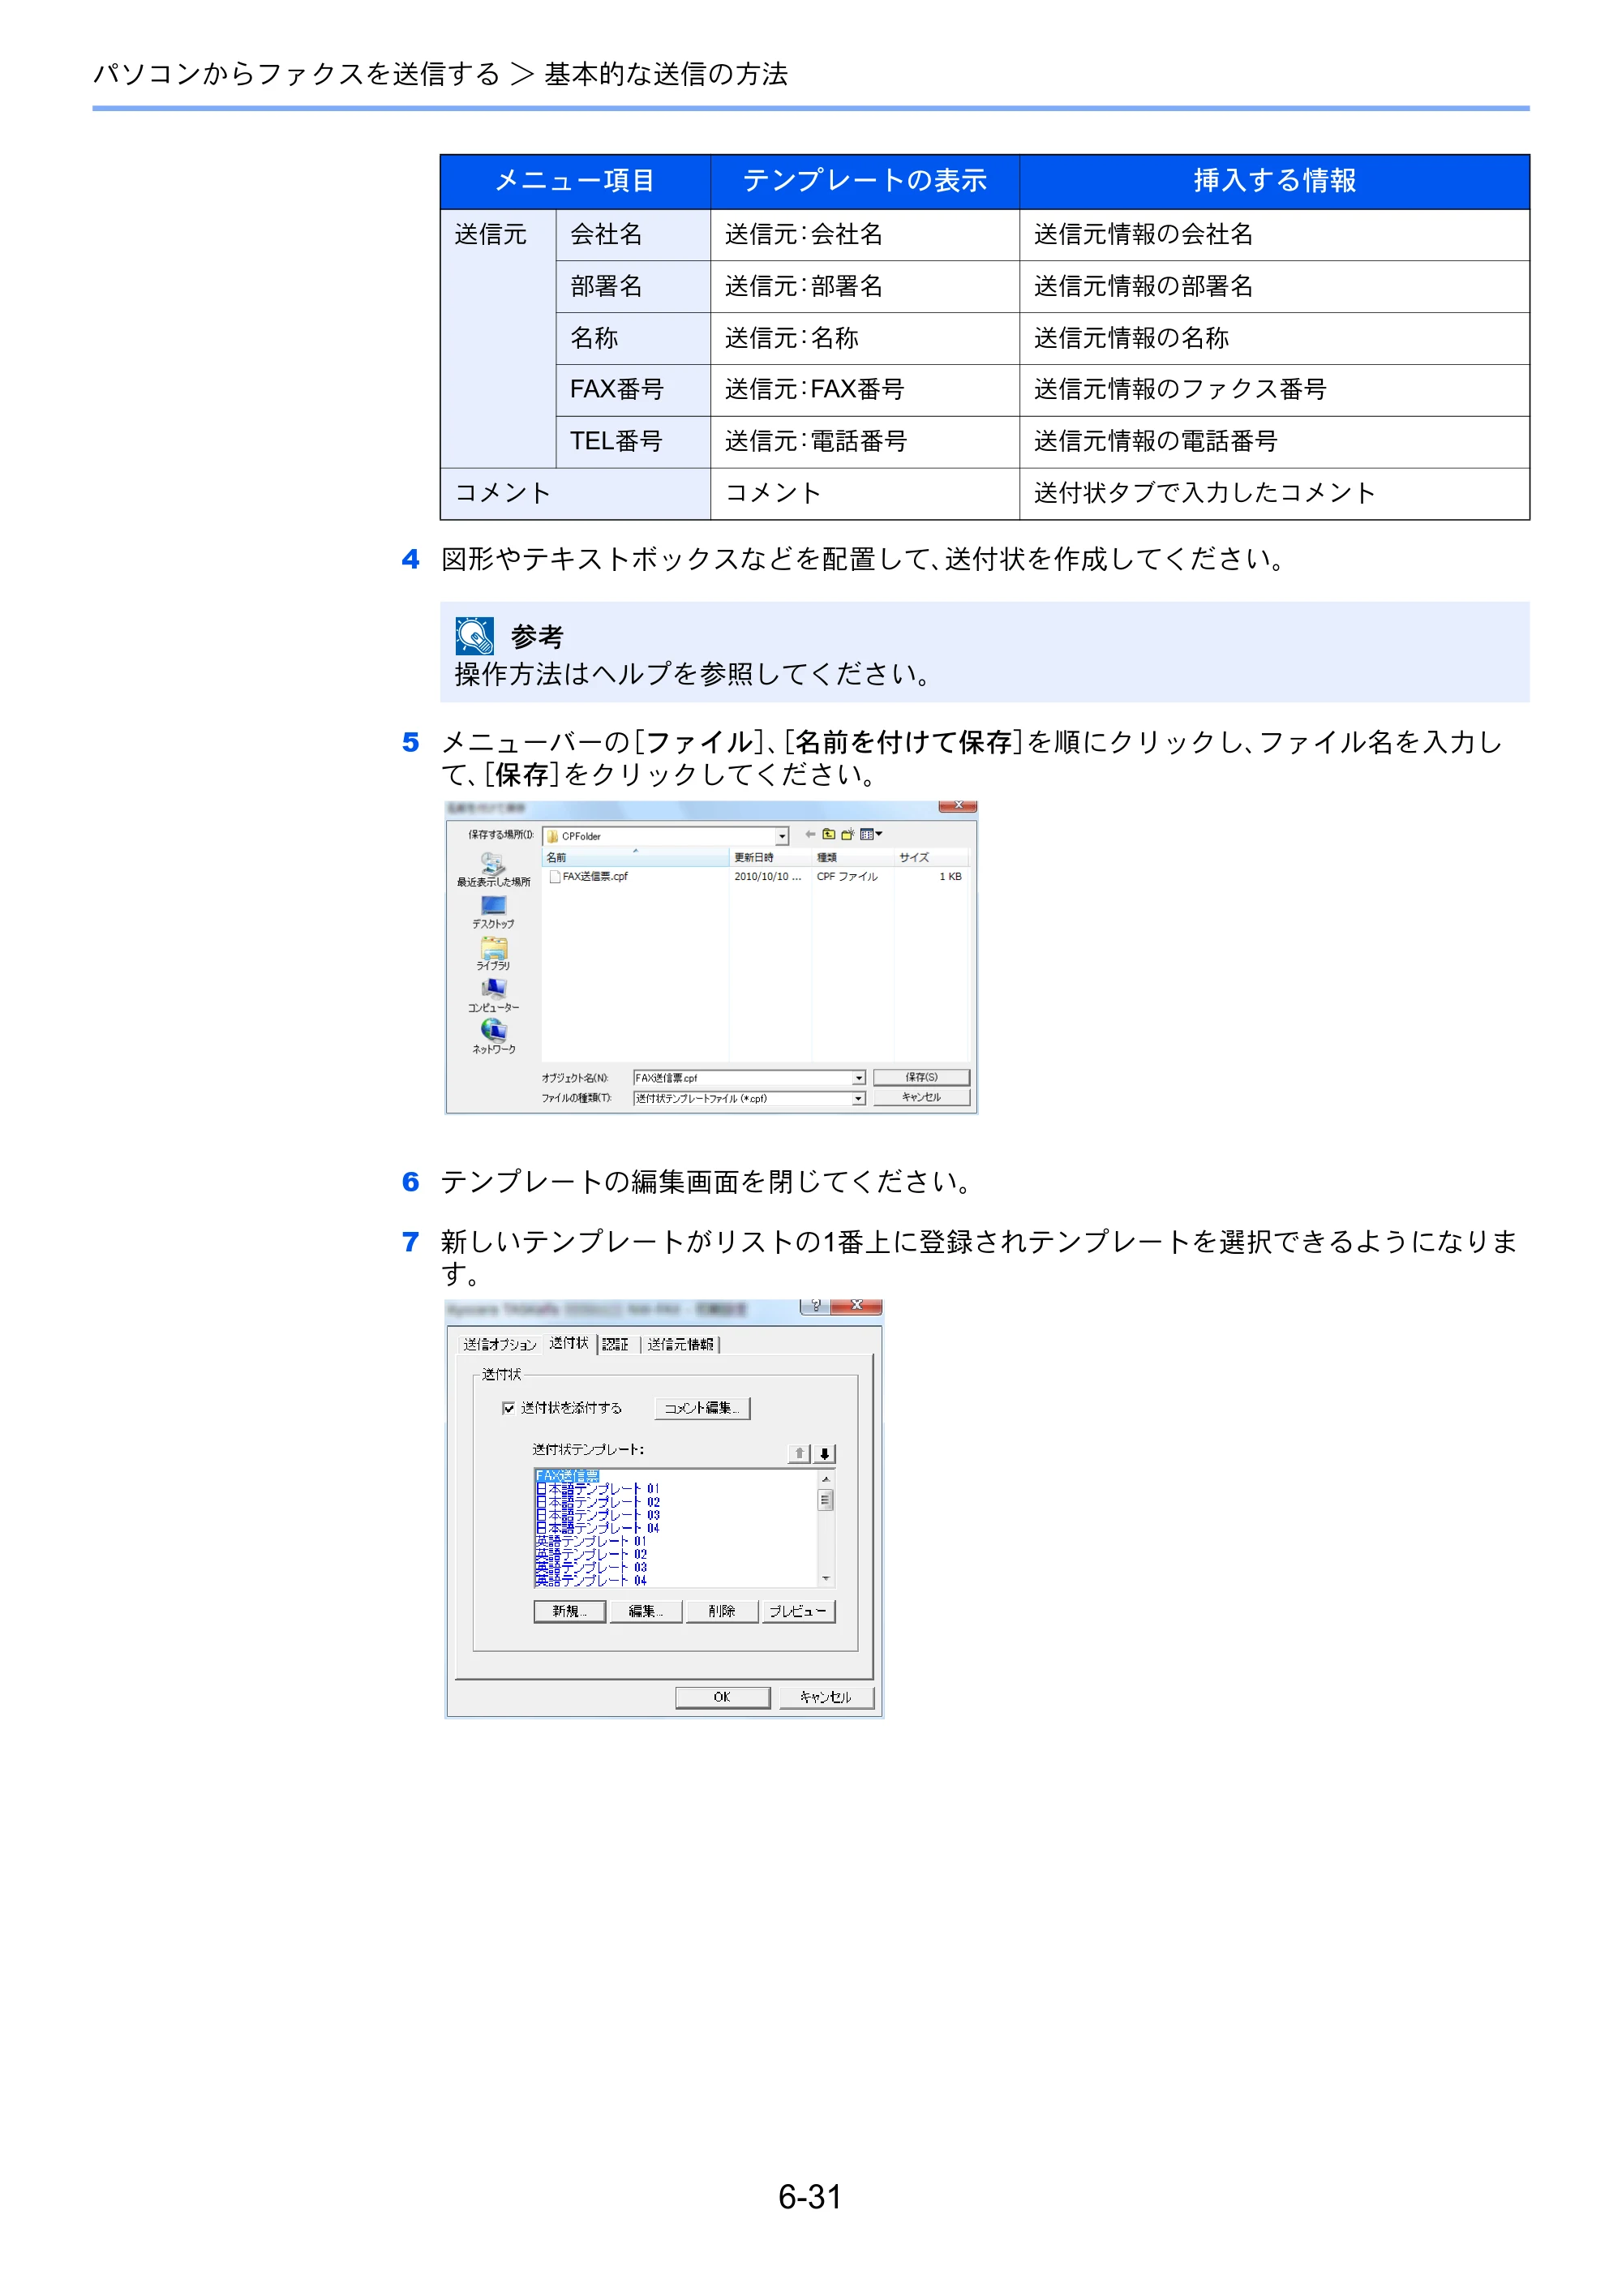Sort by the 種類 column header
The image size is (1622, 2296).
[x=852, y=857]
